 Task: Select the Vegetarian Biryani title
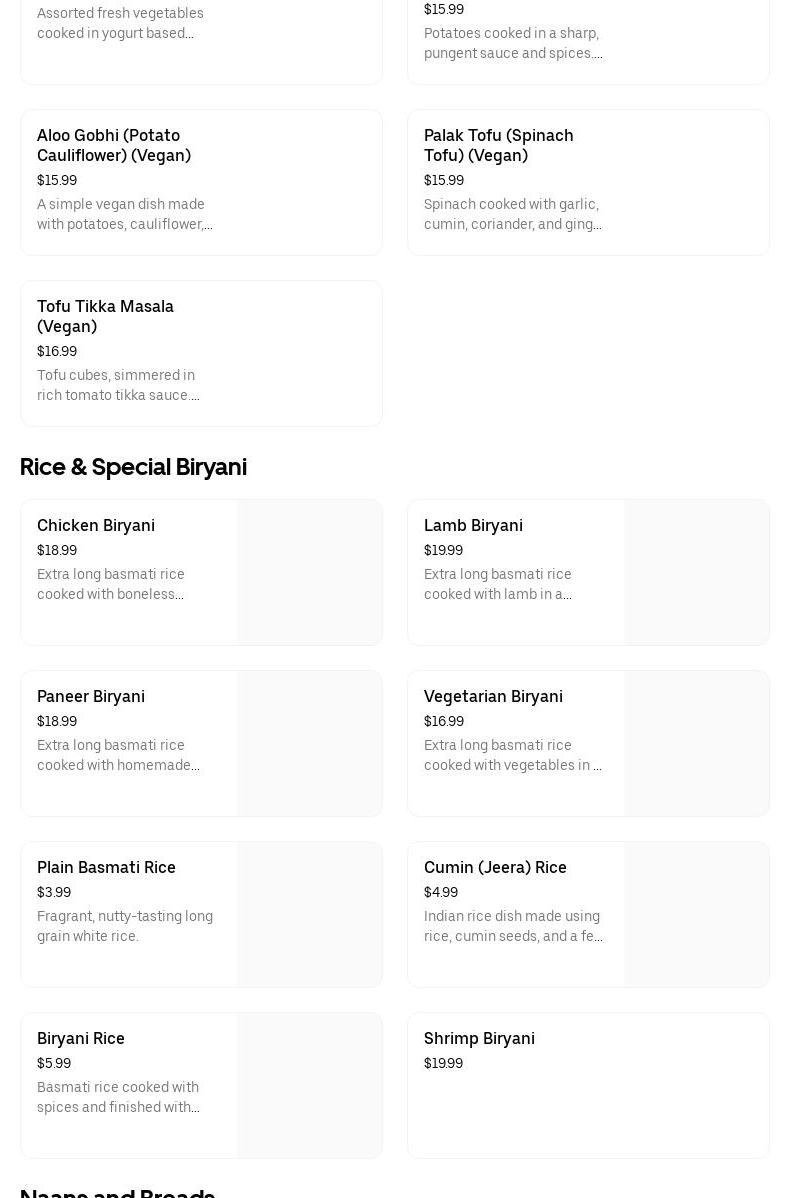click(x=493, y=696)
